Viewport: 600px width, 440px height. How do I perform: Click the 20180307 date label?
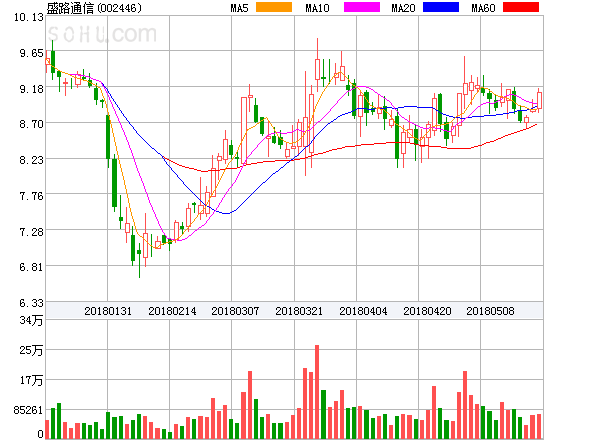click(235, 311)
